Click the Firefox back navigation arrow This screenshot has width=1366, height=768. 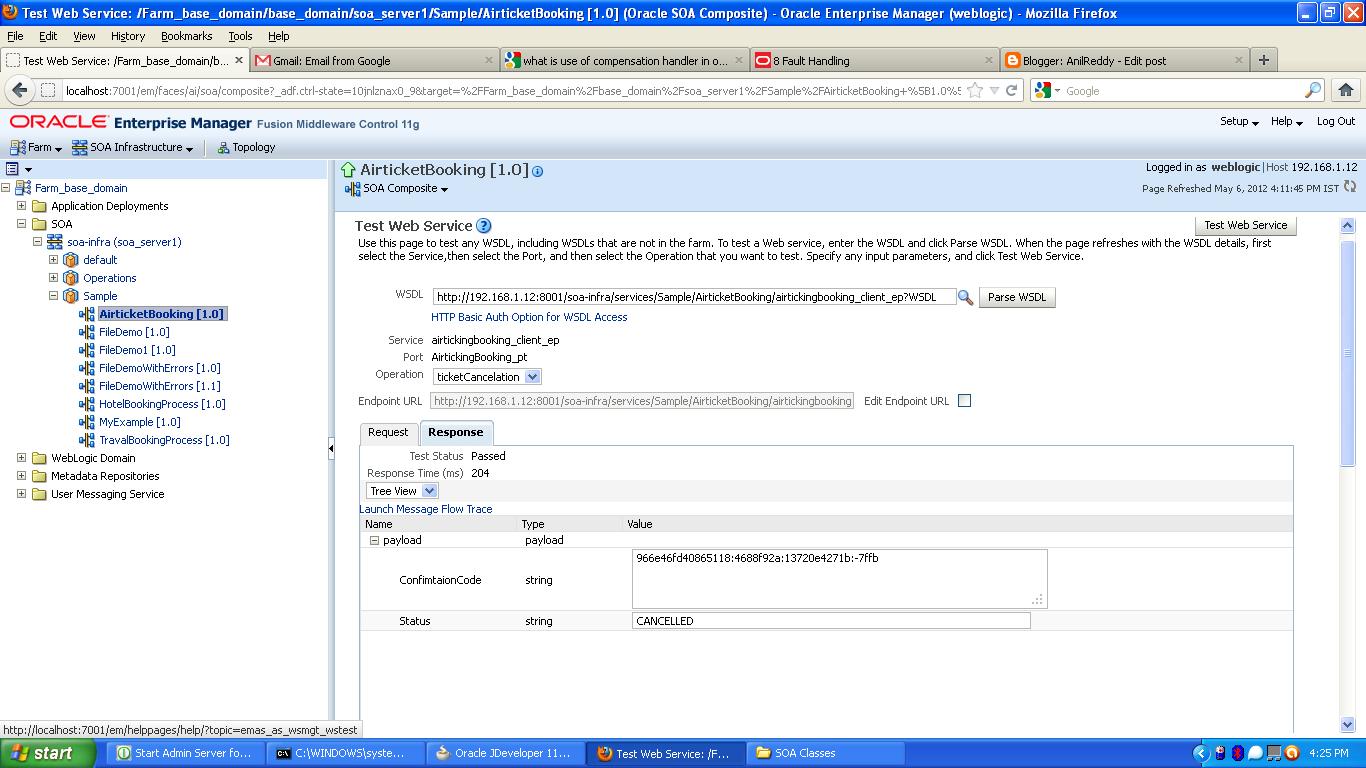[x=20, y=90]
